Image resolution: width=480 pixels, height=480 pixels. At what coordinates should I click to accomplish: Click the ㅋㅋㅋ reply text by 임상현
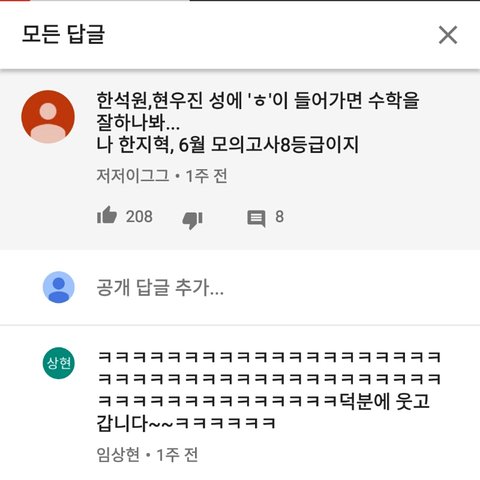(x=269, y=390)
